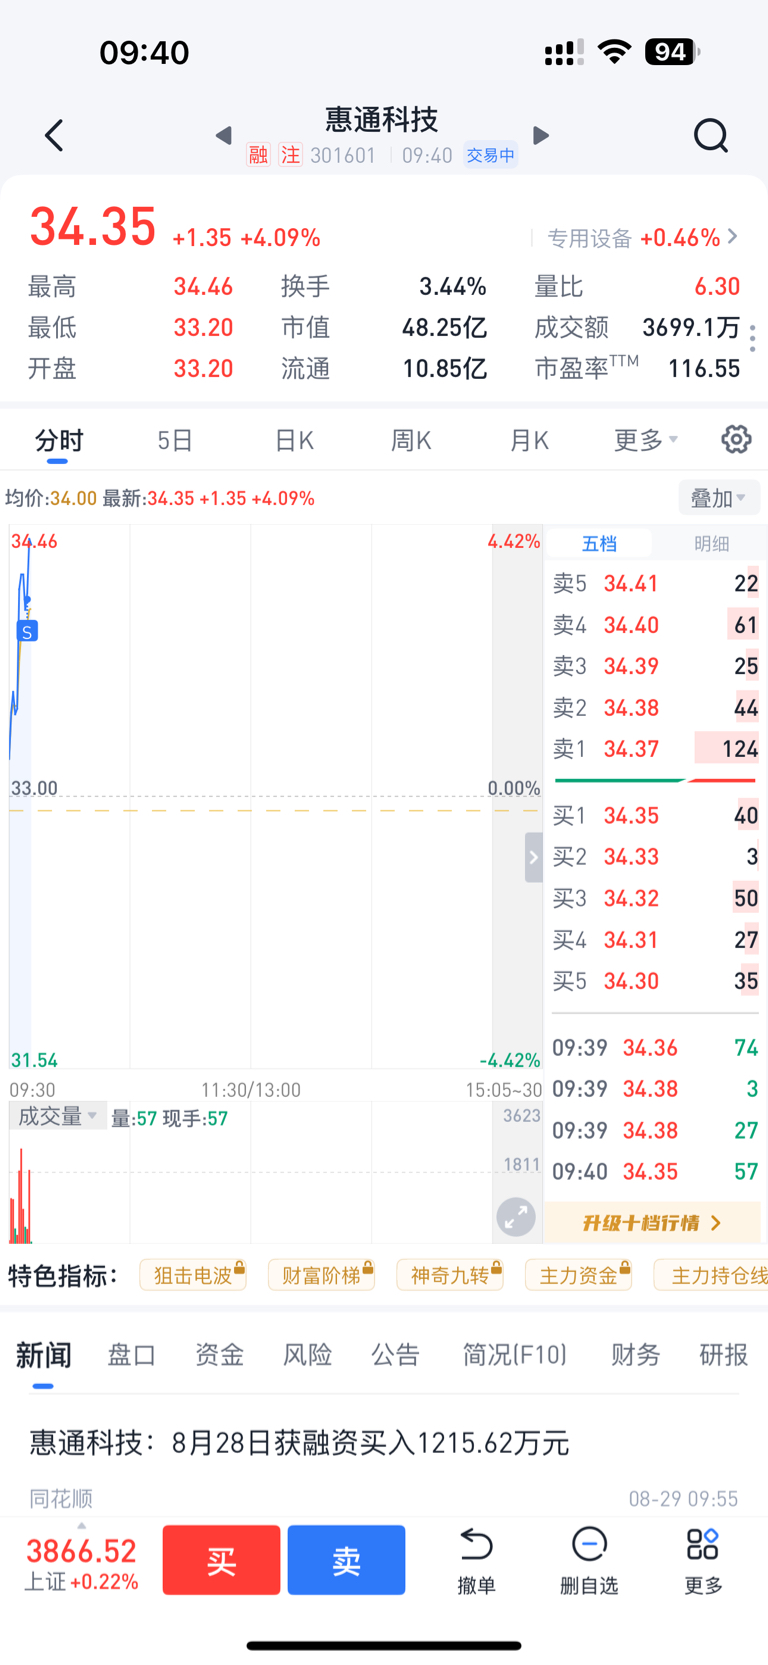Click the S sell marker on chart
This screenshot has width=768, height=1665.
tap(27, 631)
